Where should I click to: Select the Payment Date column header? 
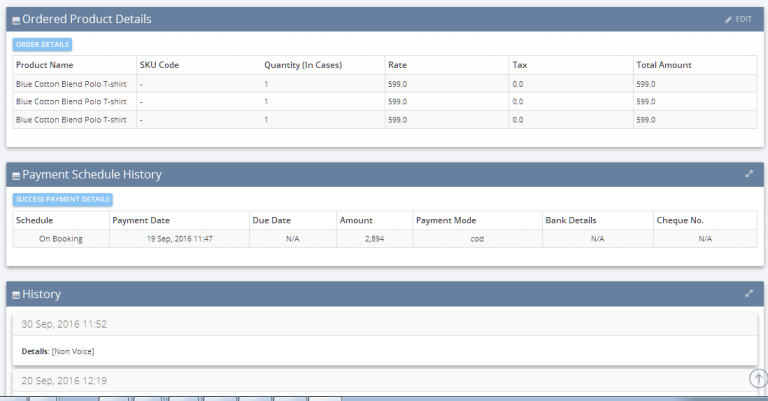(x=141, y=220)
